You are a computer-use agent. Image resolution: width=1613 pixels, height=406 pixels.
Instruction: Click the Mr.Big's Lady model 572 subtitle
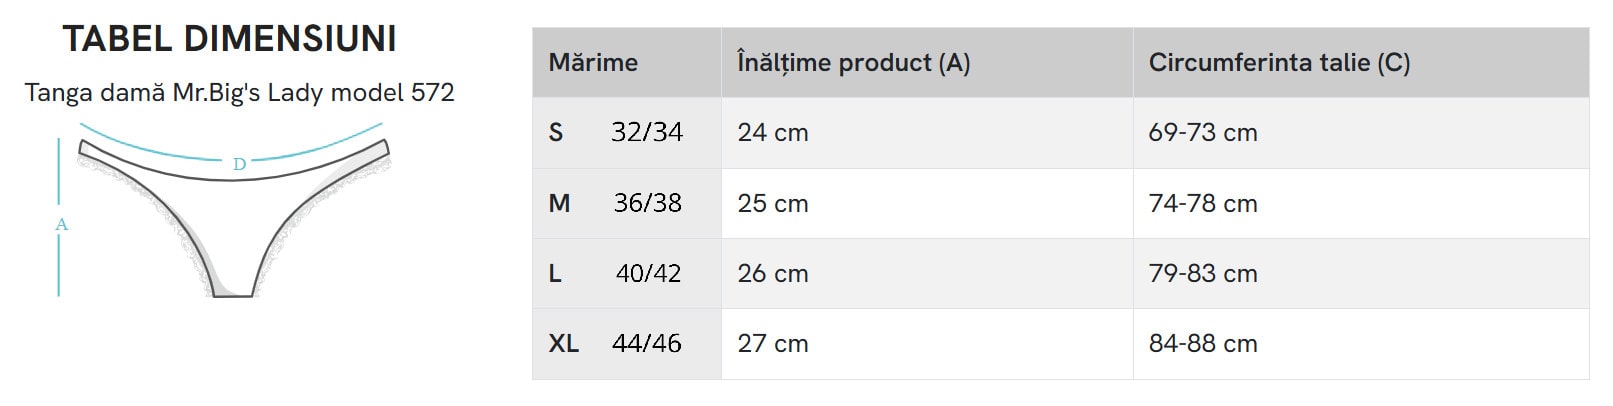240,93
